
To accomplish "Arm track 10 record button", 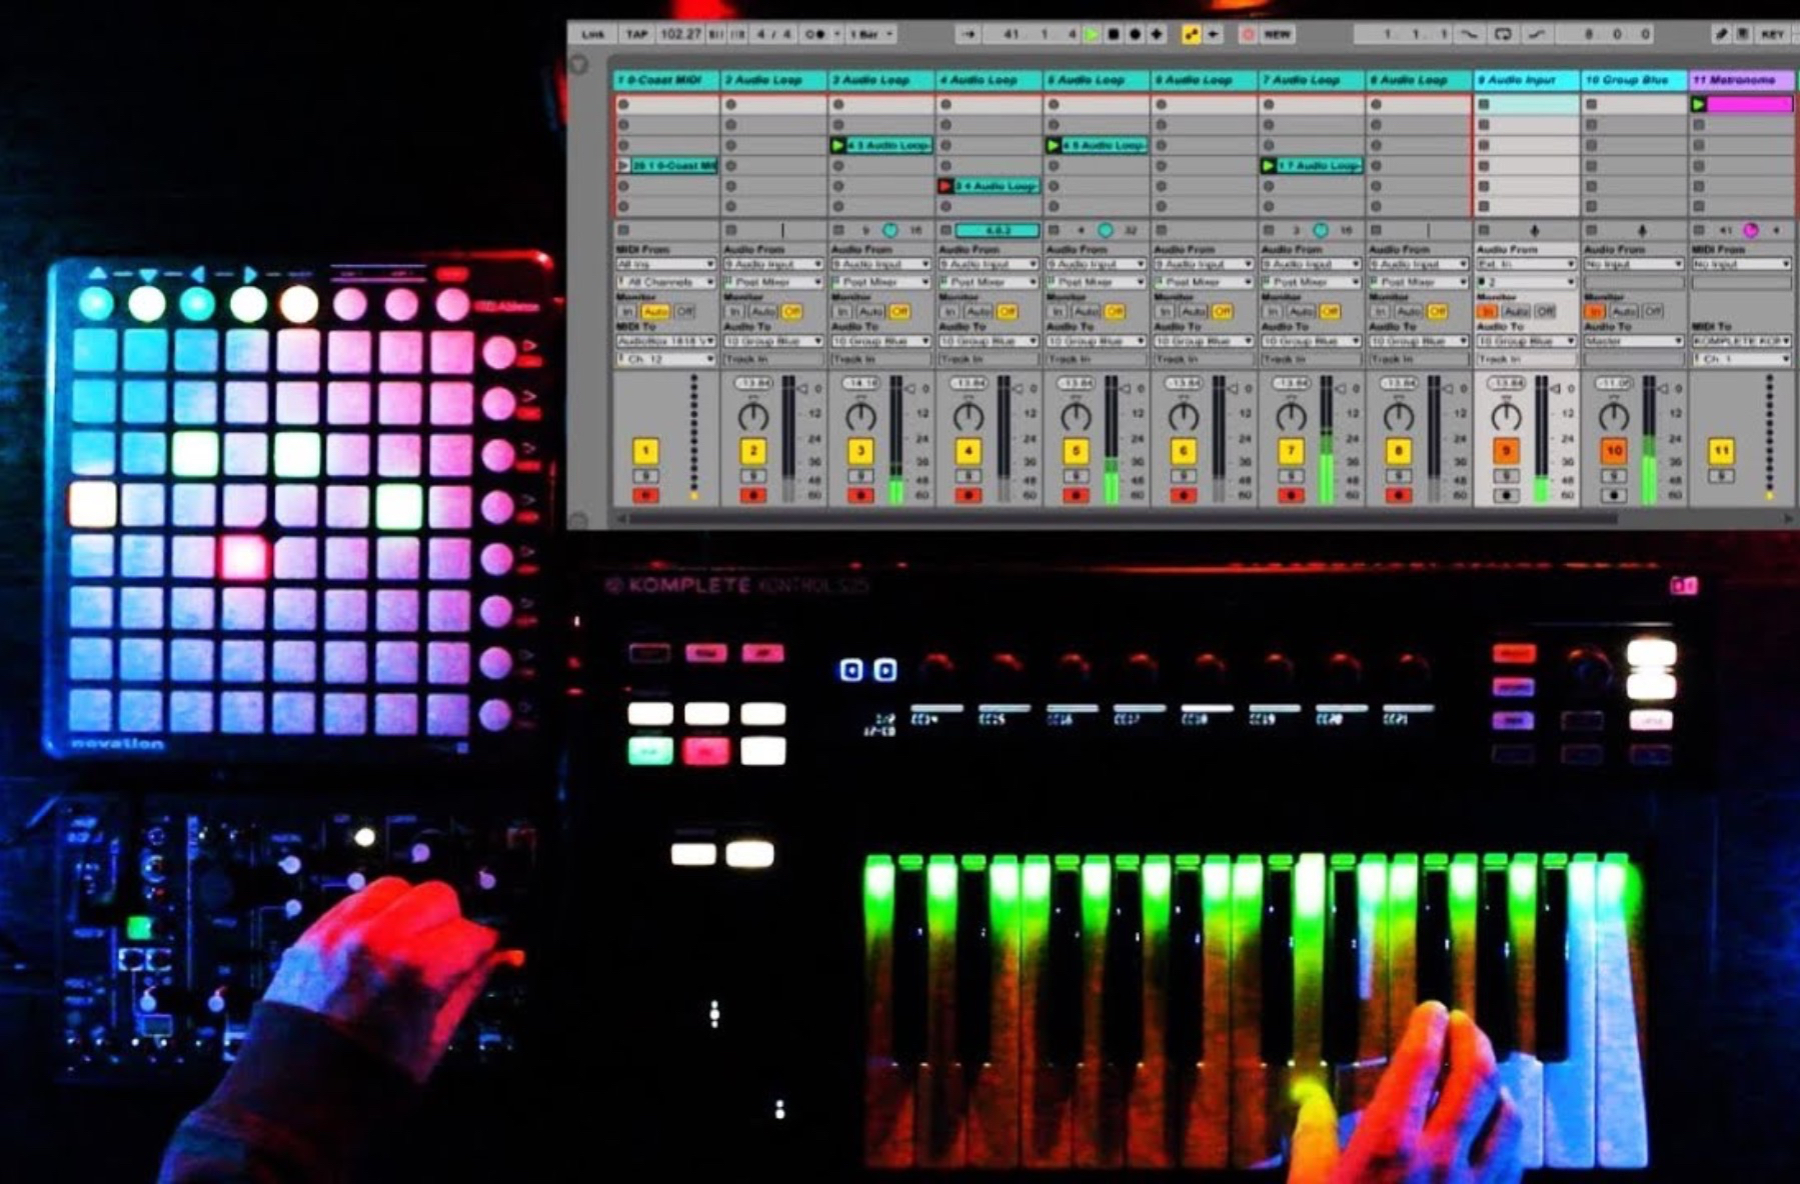I will pos(1613,495).
